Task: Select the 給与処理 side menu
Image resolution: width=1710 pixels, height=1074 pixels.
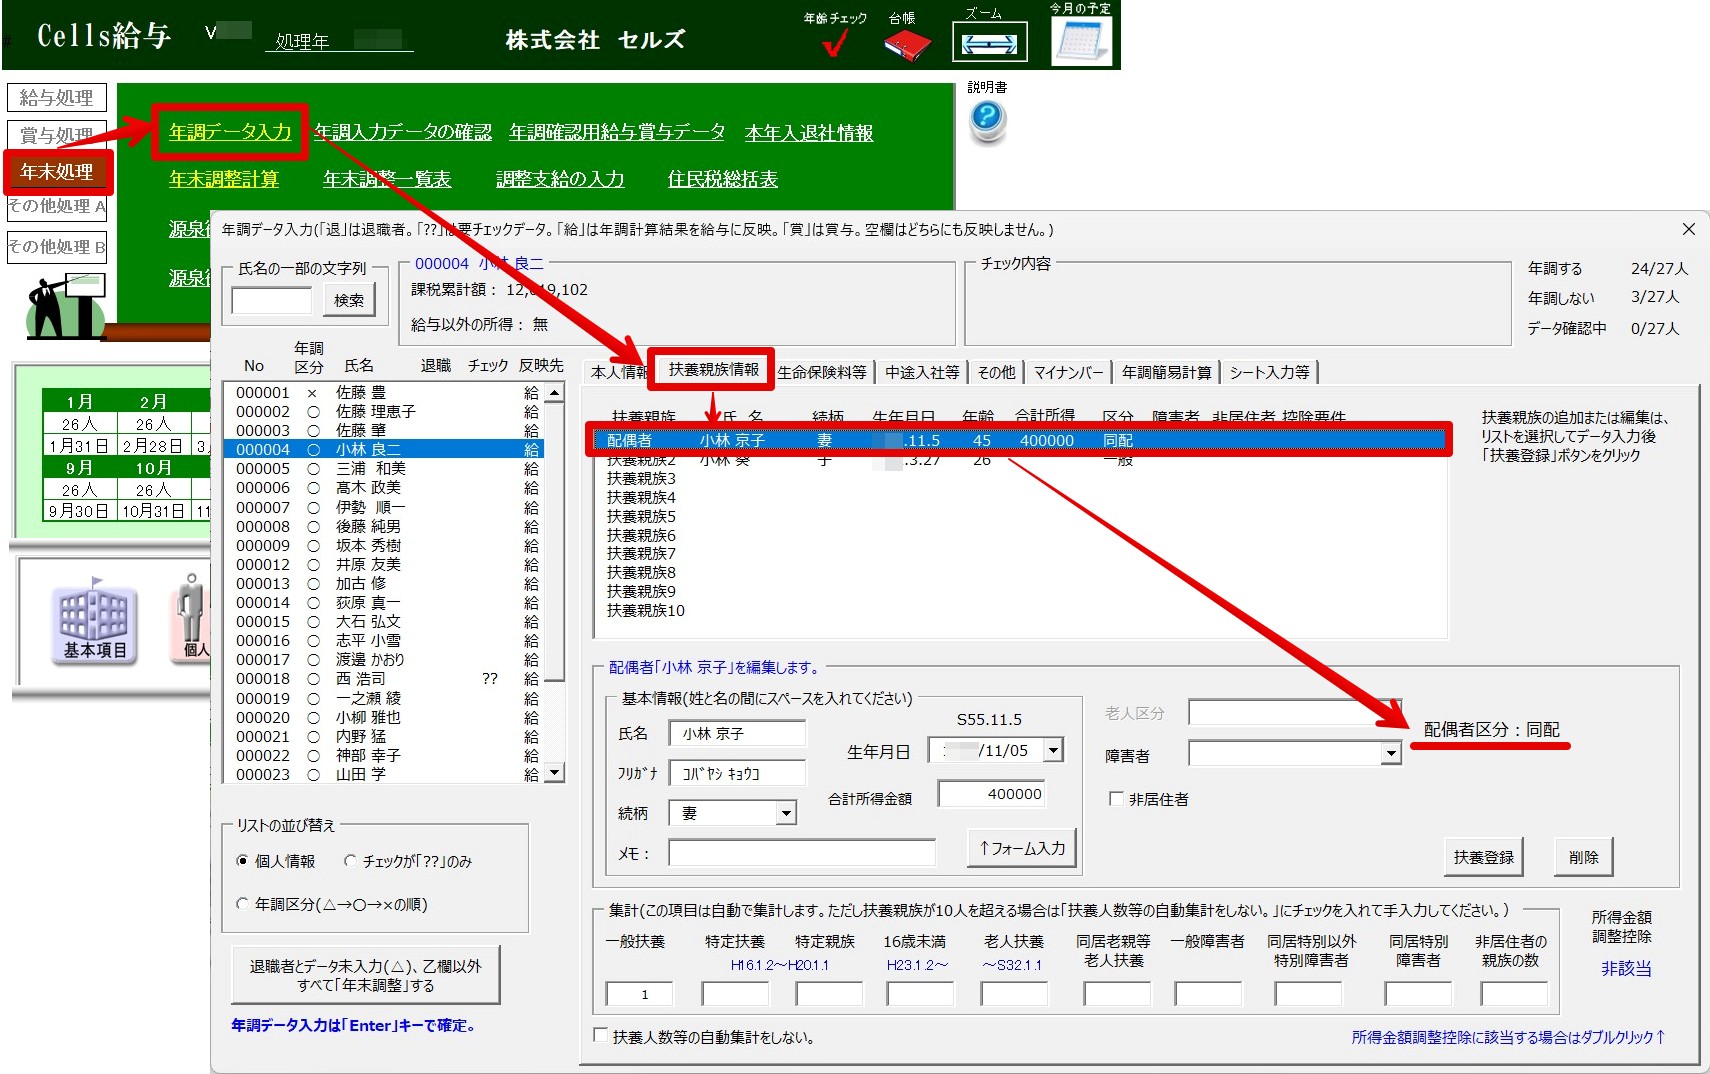Action: point(57,98)
